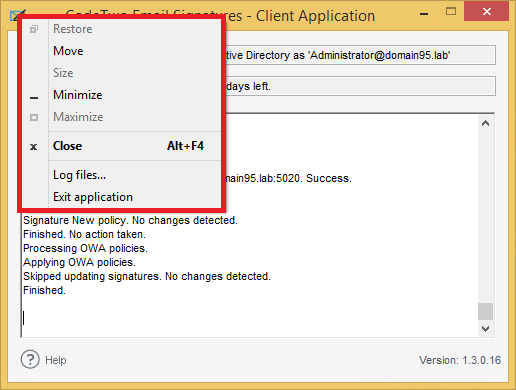
Task: Click 'Skipped updating signatures' log line
Action: tap(147, 276)
